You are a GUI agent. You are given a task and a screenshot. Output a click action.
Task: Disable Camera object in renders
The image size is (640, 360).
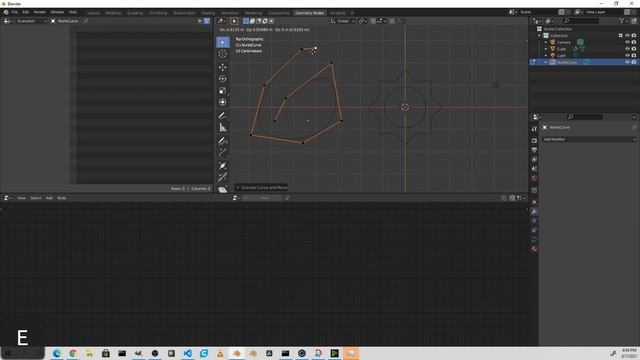[x=634, y=42]
